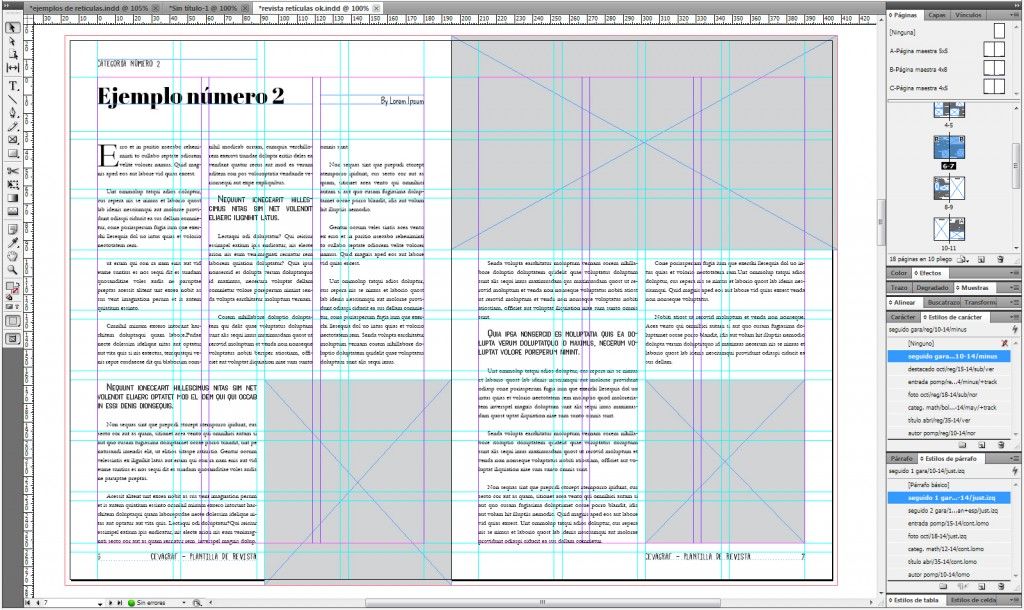Select the Pencil tool
This screenshot has width=1024, height=610.
point(12,126)
